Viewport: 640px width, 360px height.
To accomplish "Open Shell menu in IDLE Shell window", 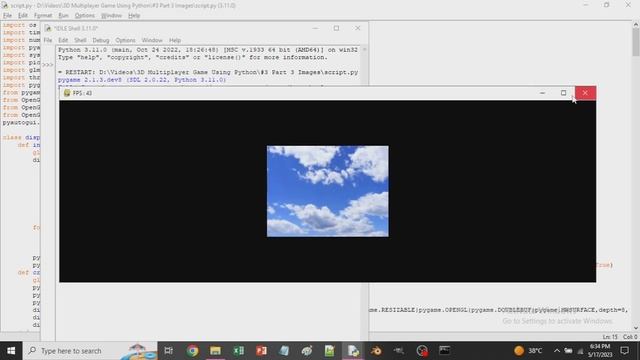I will pyautogui.click(x=80, y=40).
